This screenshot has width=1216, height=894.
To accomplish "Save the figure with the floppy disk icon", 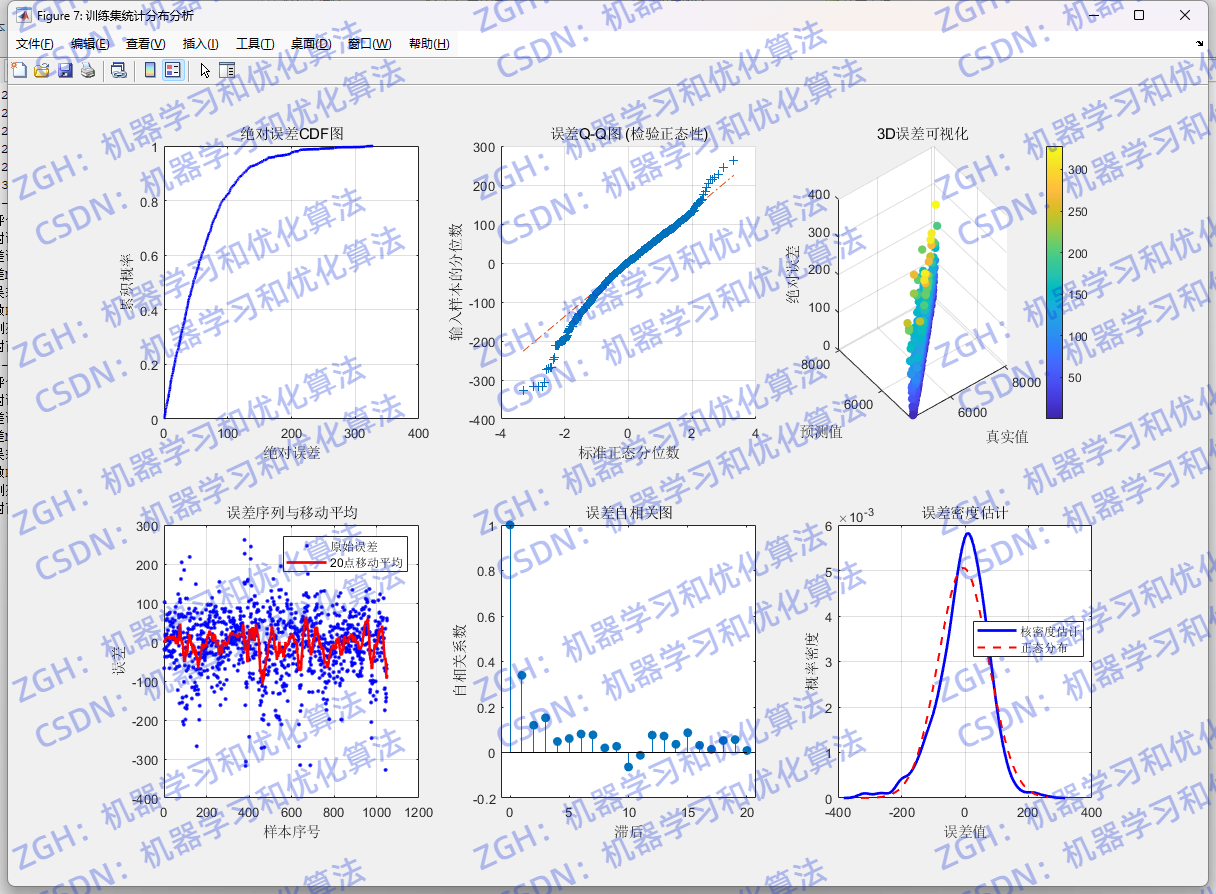I will tap(65, 70).
